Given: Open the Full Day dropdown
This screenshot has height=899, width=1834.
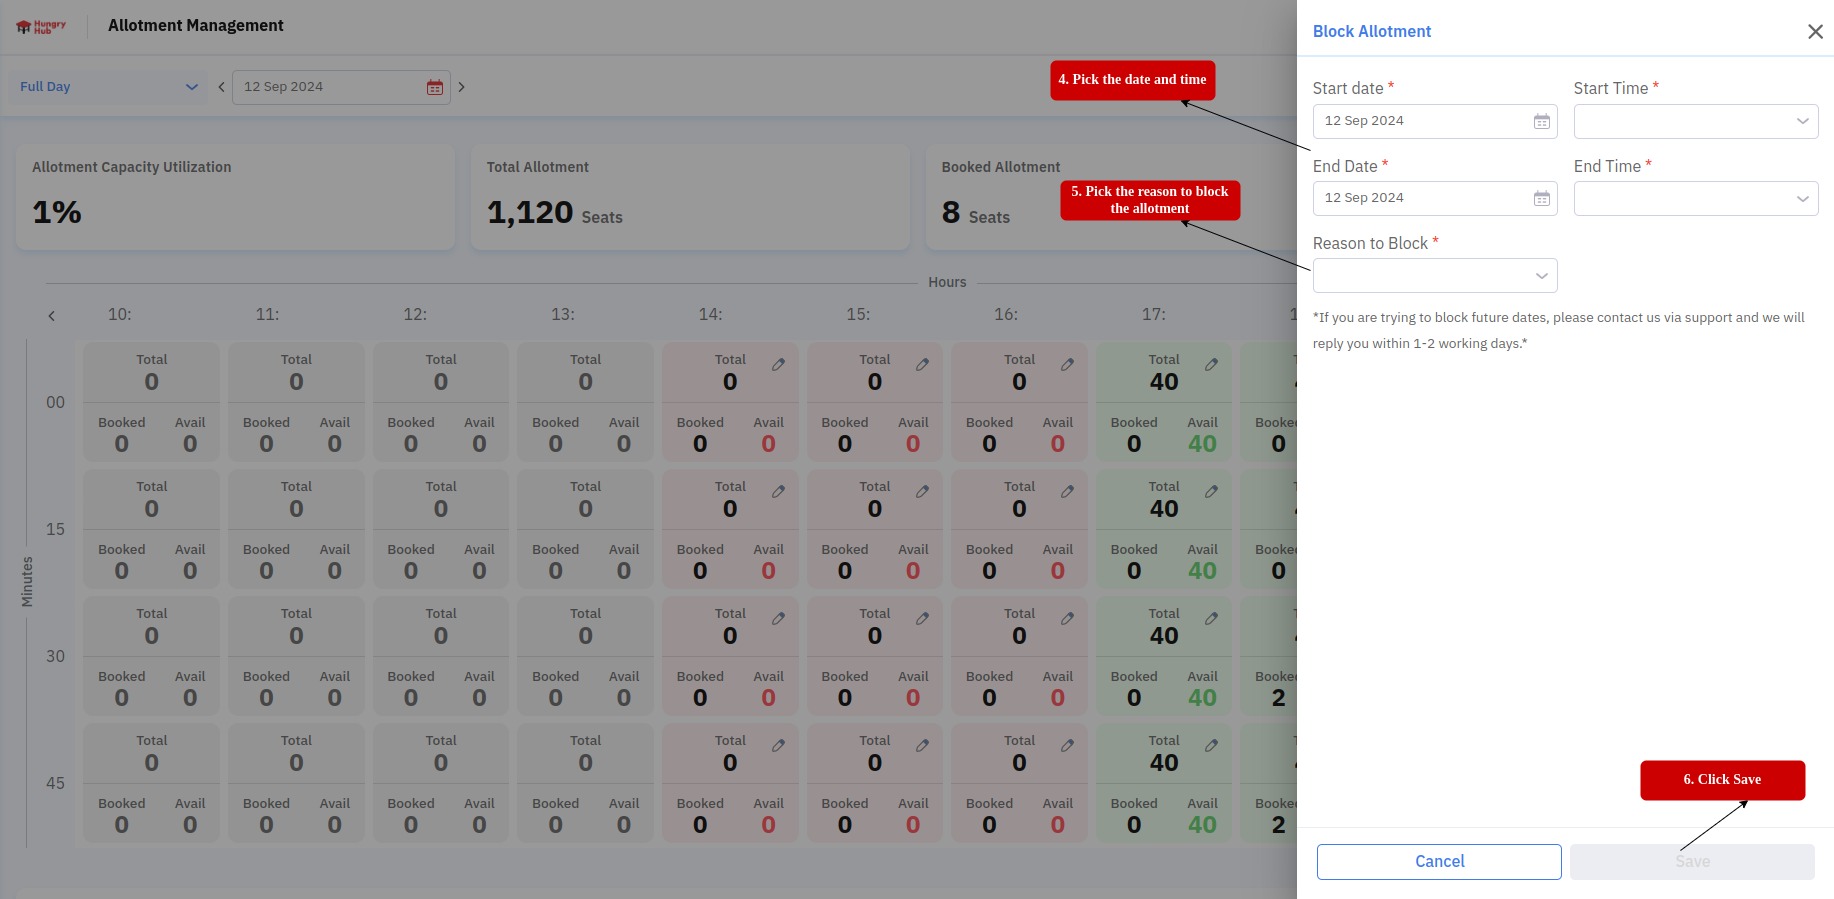Looking at the screenshot, I should (x=109, y=87).
